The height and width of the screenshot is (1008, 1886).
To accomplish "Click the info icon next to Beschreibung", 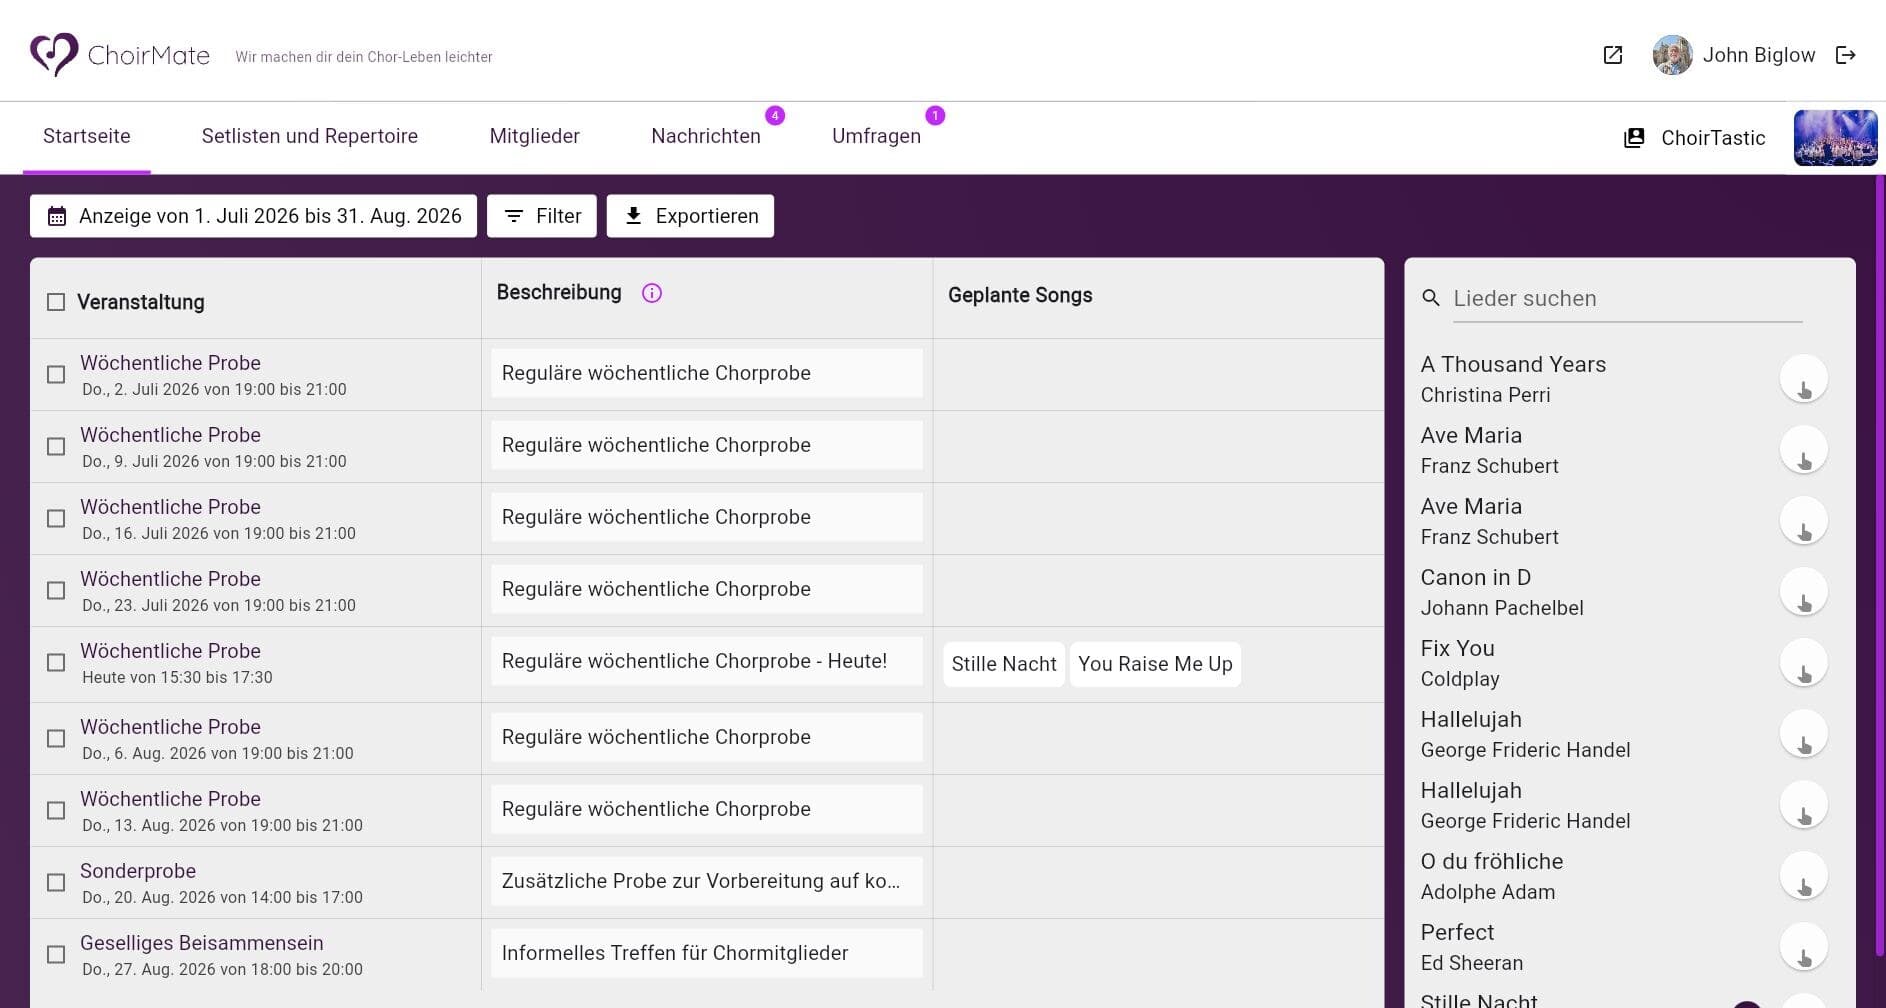I will click(x=652, y=293).
